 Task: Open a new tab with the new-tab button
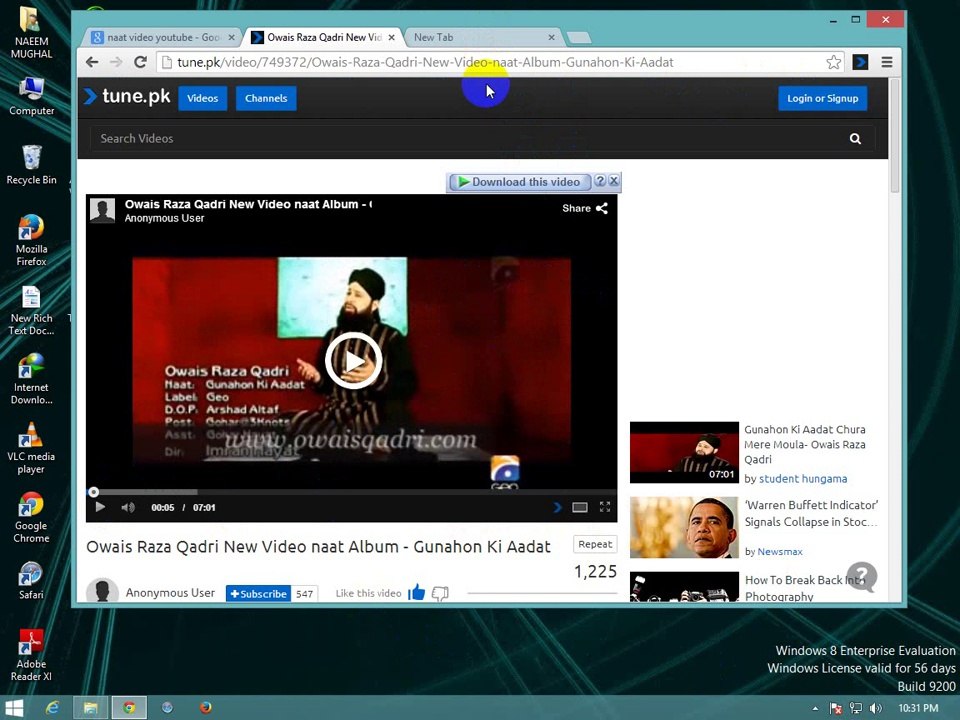tap(579, 38)
